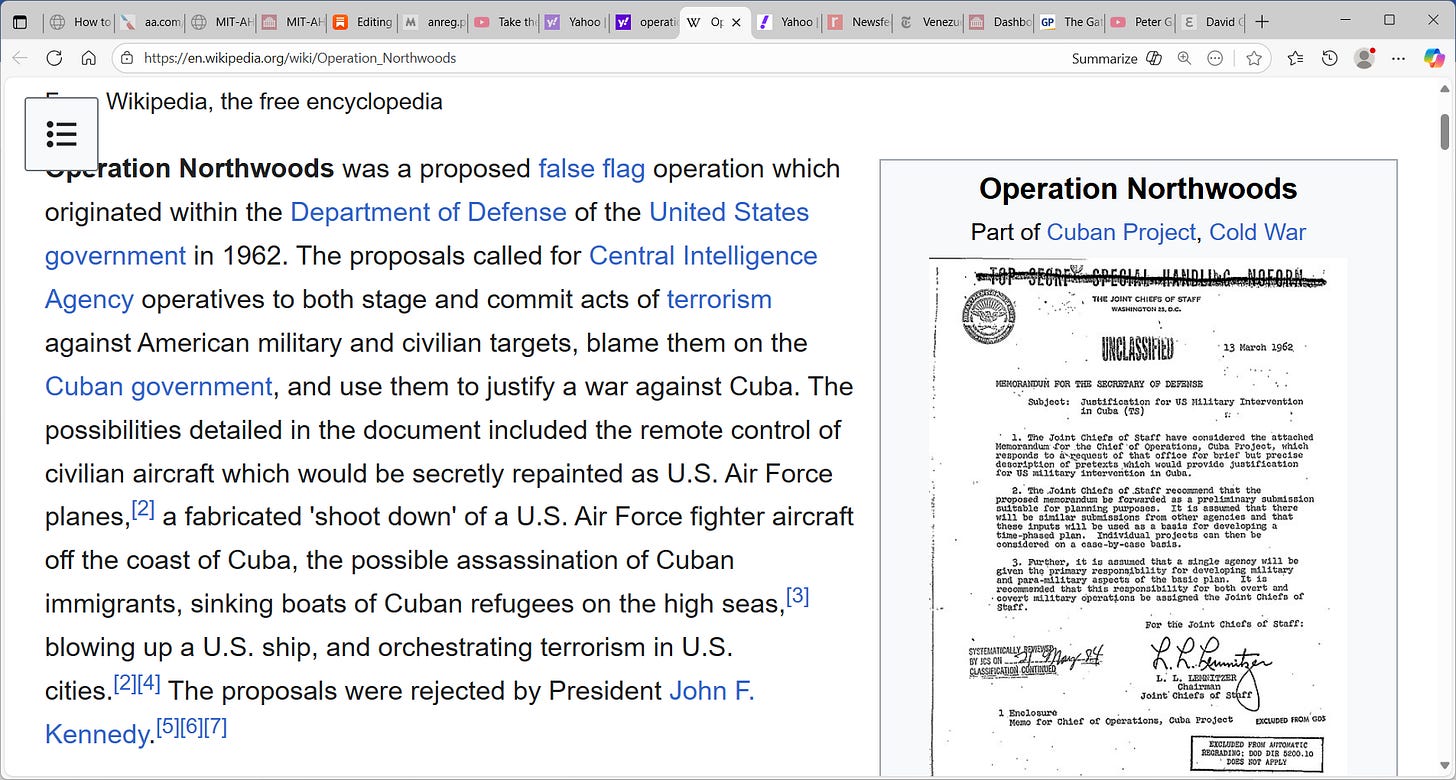Open 'Cuban Project' infobox link
The image size is (1456, 780).
1121,232
